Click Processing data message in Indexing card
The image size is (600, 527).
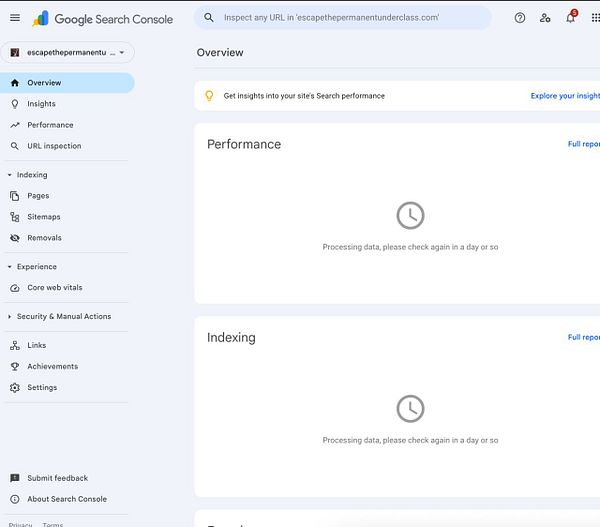(410, 440)
